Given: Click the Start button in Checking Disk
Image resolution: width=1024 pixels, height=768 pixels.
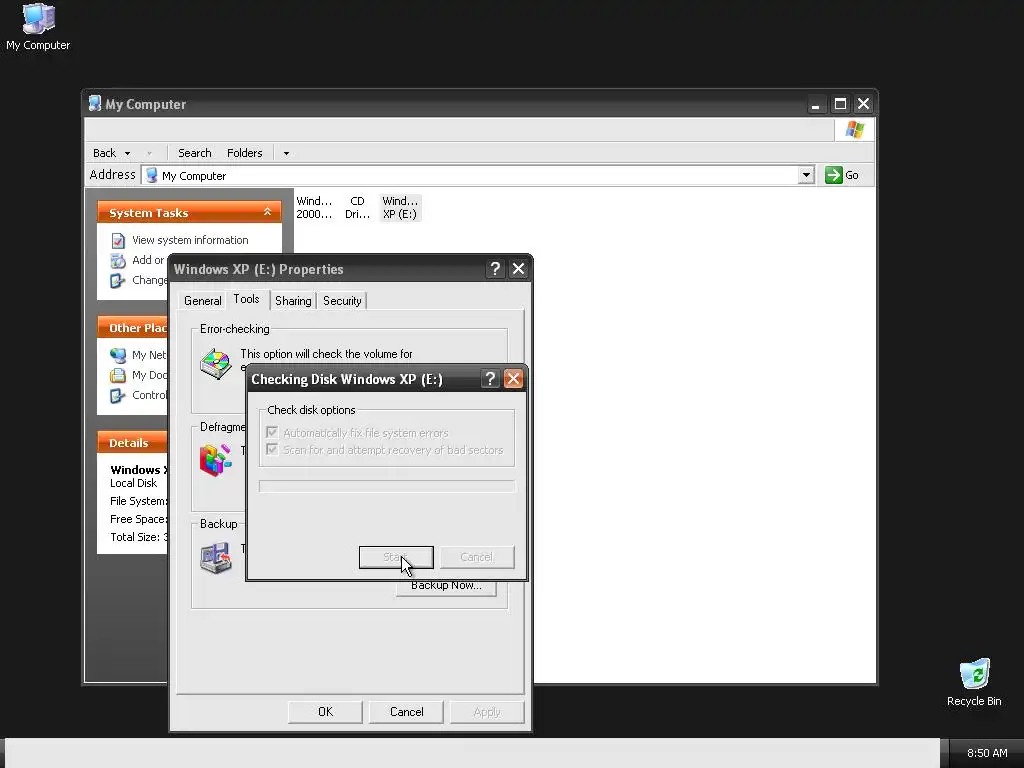Looking at the screenshot, I should point(396,557).
